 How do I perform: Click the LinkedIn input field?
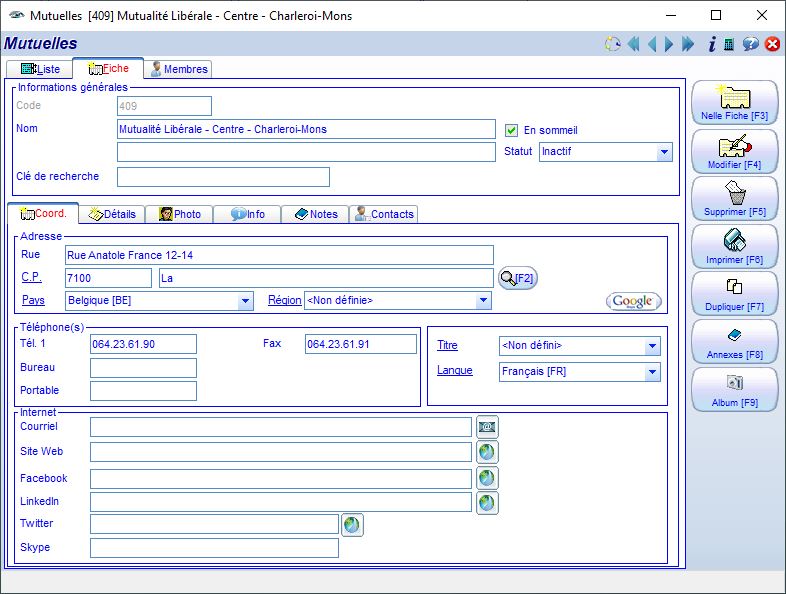[281, 502]
